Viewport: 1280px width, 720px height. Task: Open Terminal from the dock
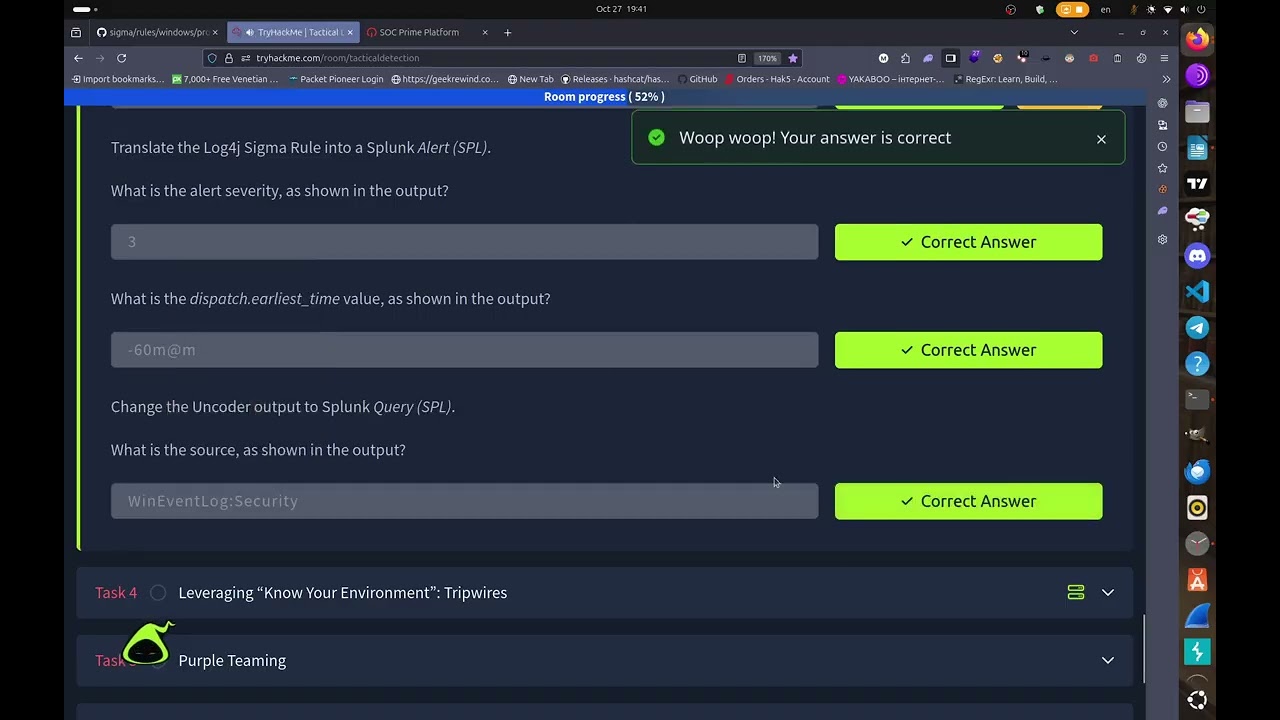pyautogui.click(x=1197, y=400)
